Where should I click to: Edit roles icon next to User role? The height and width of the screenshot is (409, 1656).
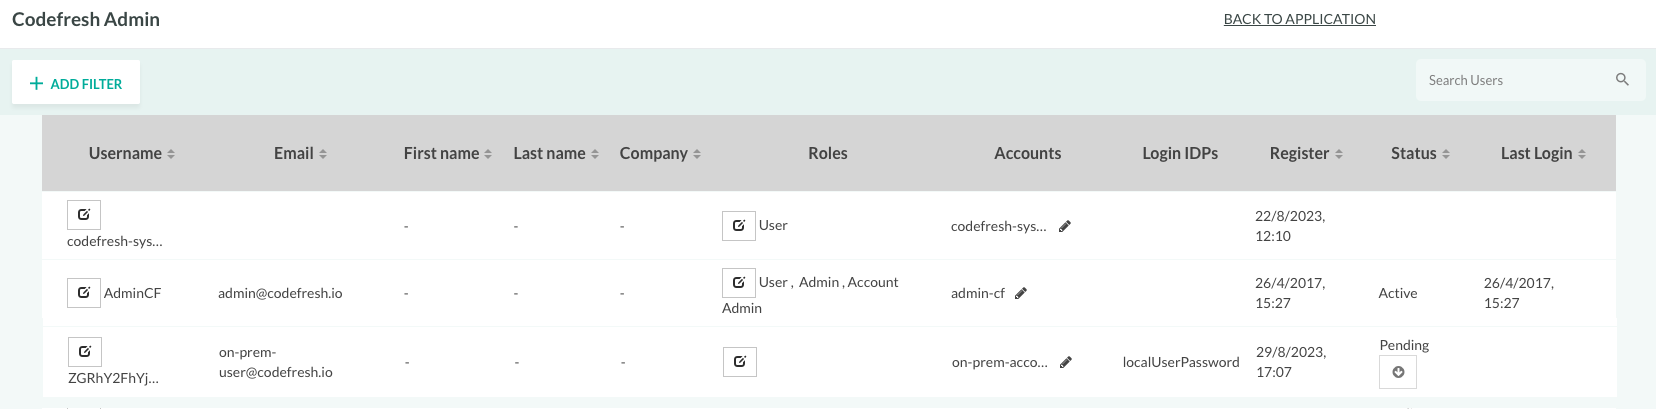click(739, 226)
